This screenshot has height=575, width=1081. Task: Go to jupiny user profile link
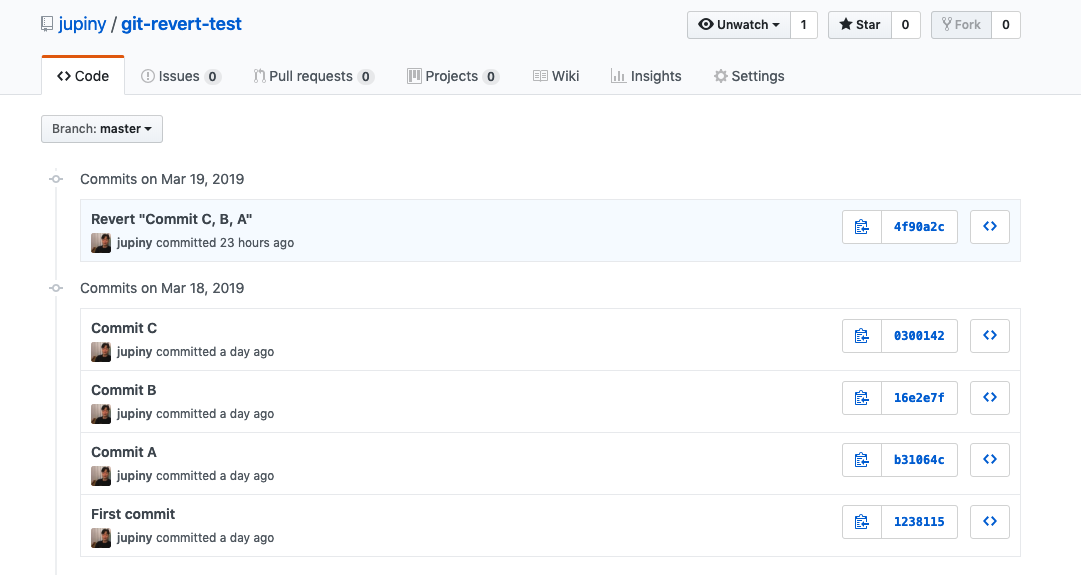(82, 24)
